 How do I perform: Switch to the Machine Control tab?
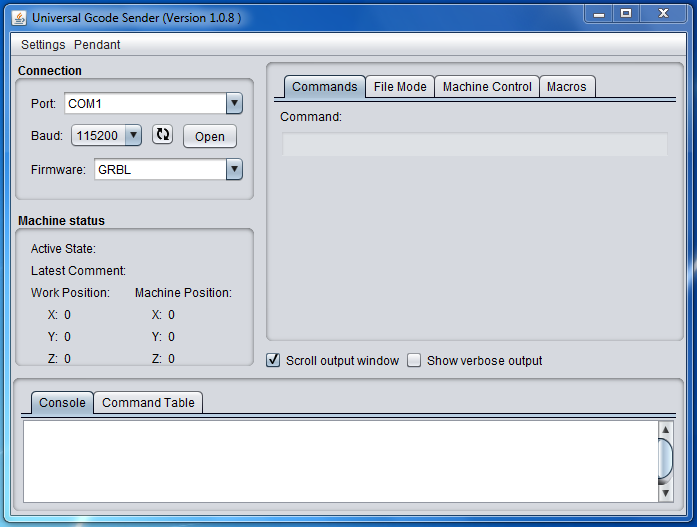[487, 87]
